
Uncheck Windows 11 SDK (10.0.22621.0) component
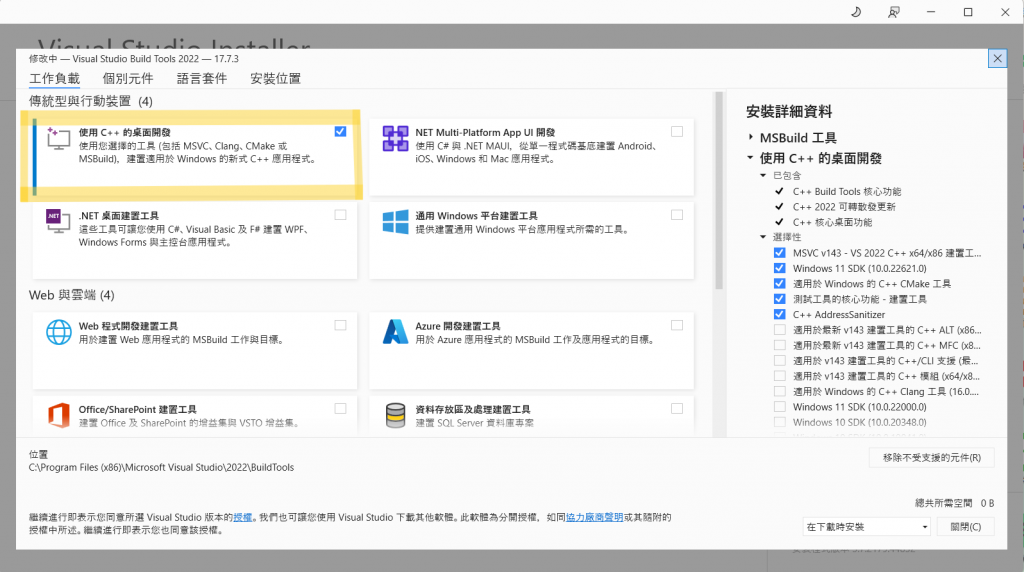click(780, 268)
